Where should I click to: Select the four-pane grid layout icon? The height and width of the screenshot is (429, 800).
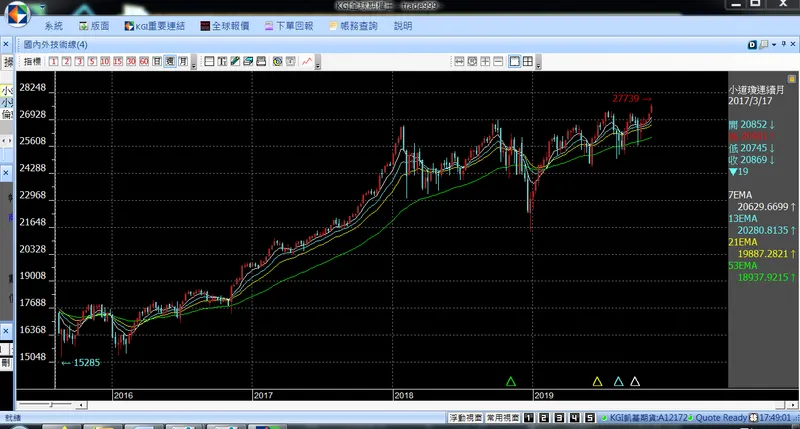point(528,62)
